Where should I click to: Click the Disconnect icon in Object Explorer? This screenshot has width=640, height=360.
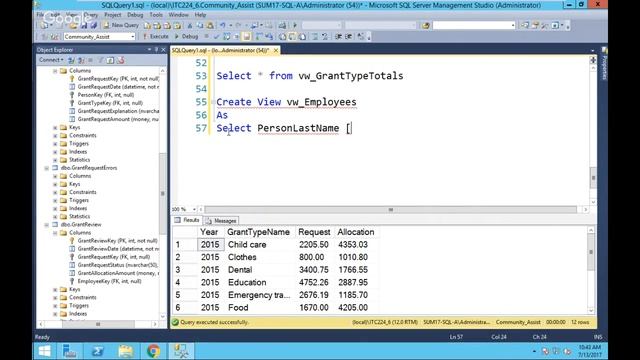click(x=81, y=60)
